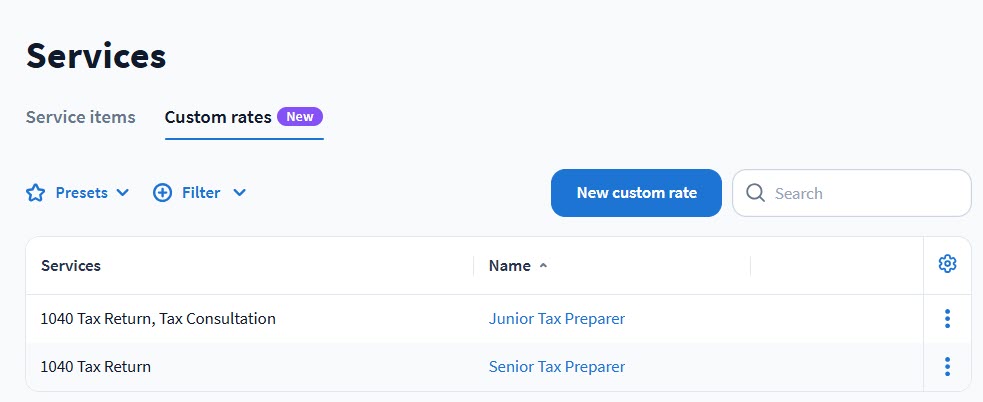The height and width of the screenshot is (402, 983).
Task: Open the Junior Tax Preparer row menu (three dots)
Action: click(947, 319)
